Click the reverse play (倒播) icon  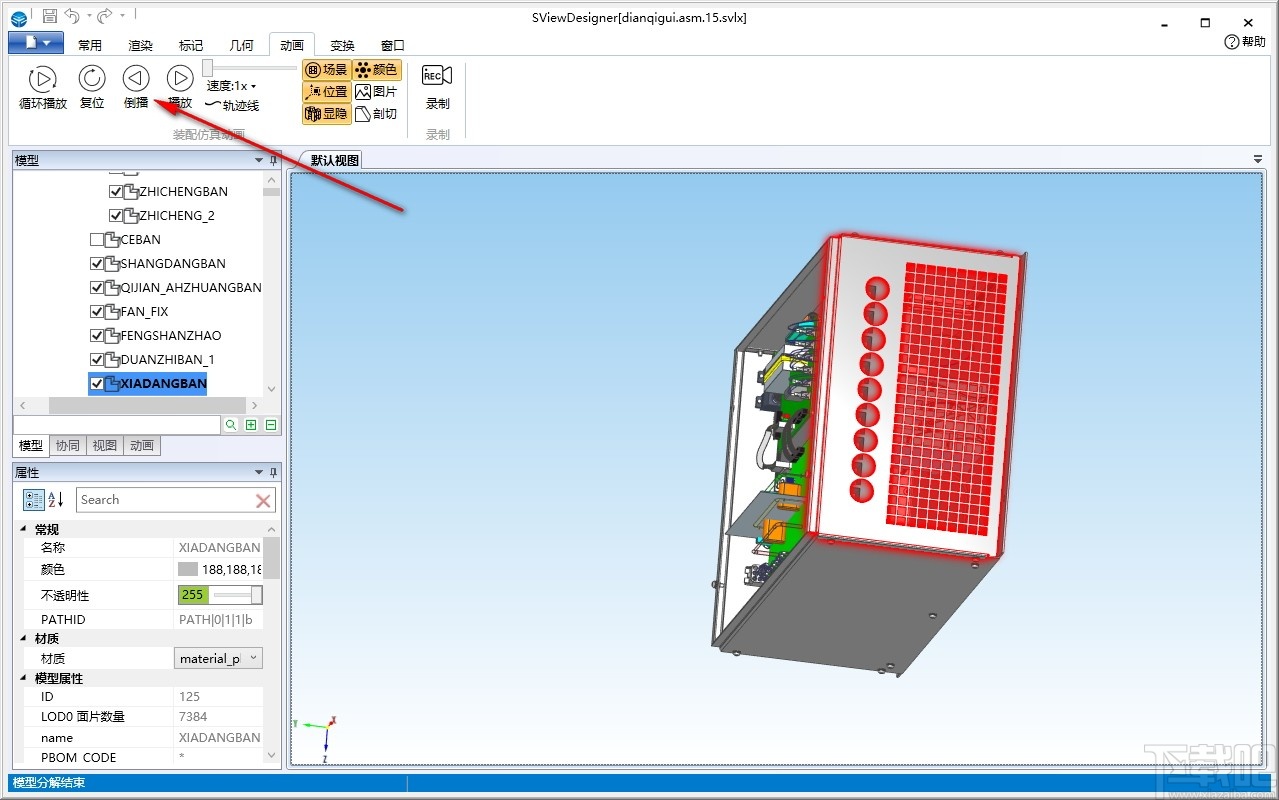tap(136, 79)
